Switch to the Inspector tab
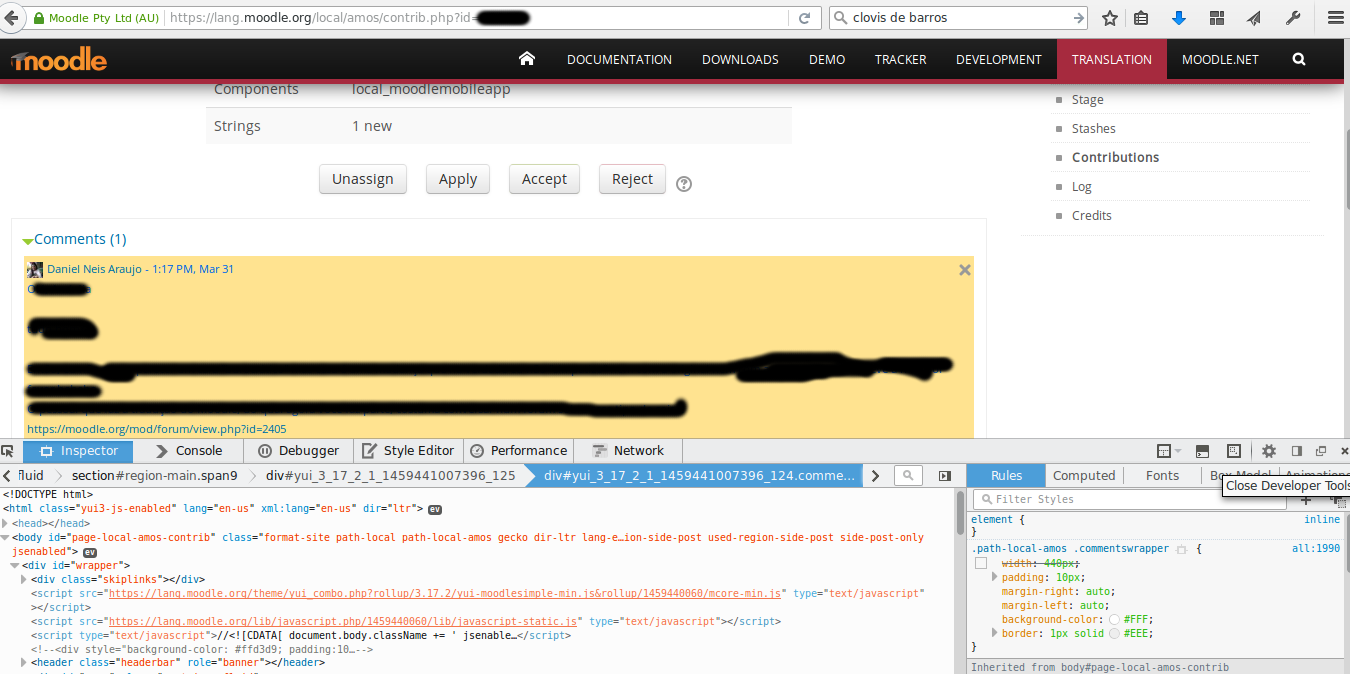 78,451
